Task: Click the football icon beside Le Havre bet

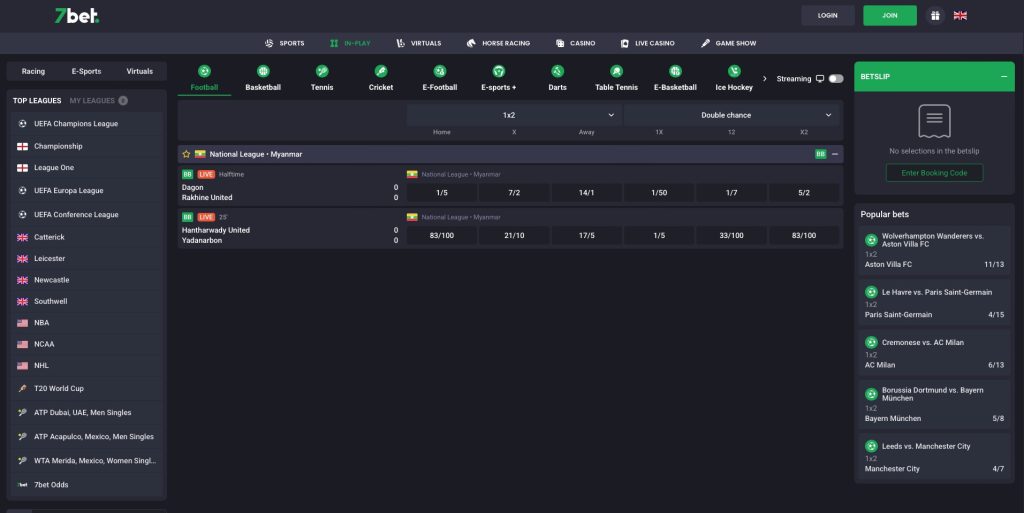Action: (871, 292)
